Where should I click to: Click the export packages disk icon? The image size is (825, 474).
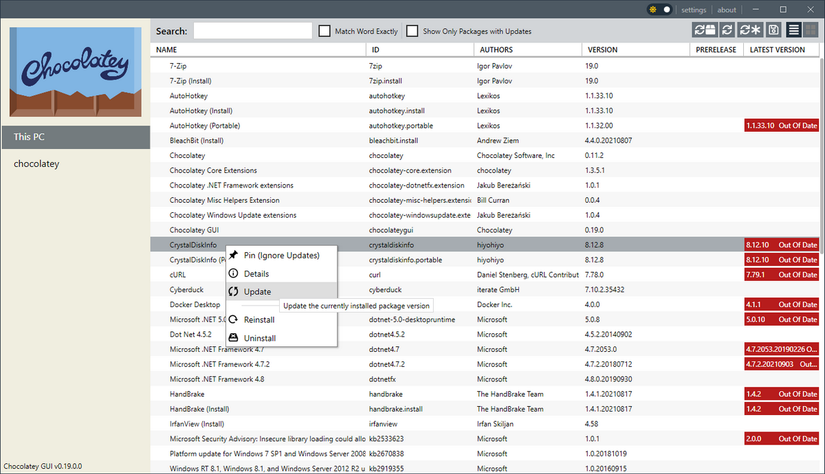772,31
